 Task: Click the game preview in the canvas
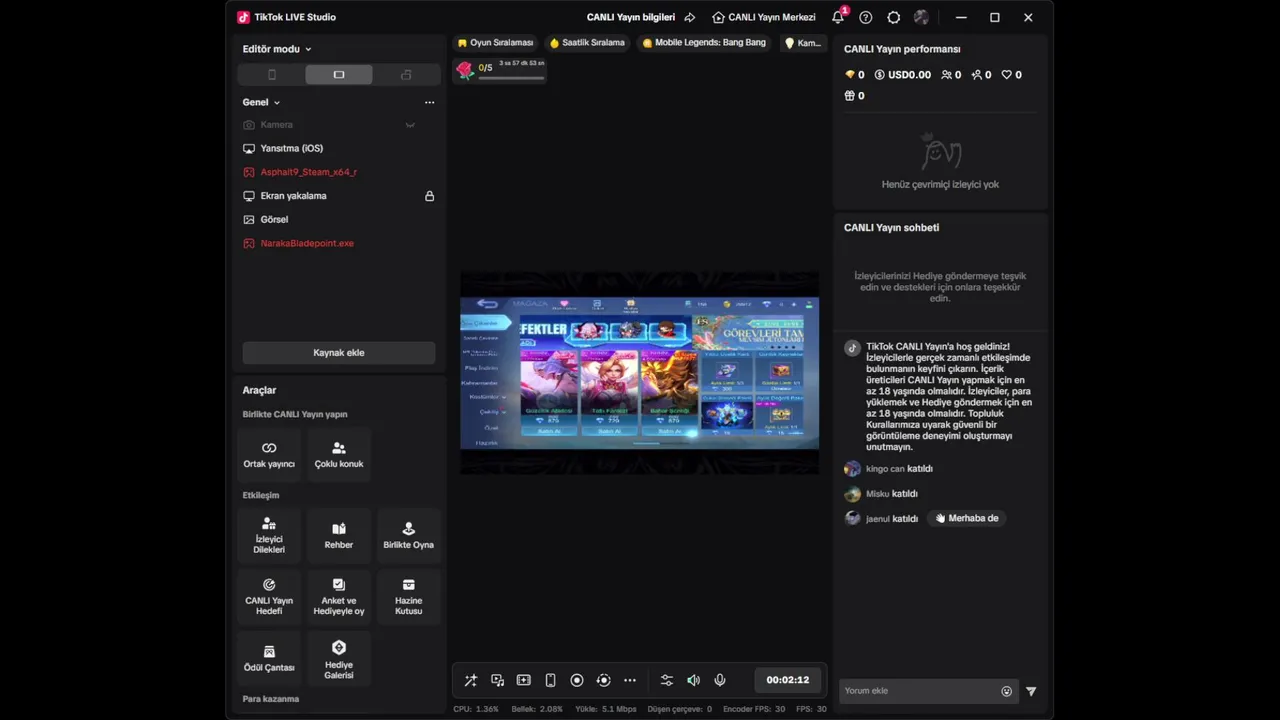[x=639, y=373]
